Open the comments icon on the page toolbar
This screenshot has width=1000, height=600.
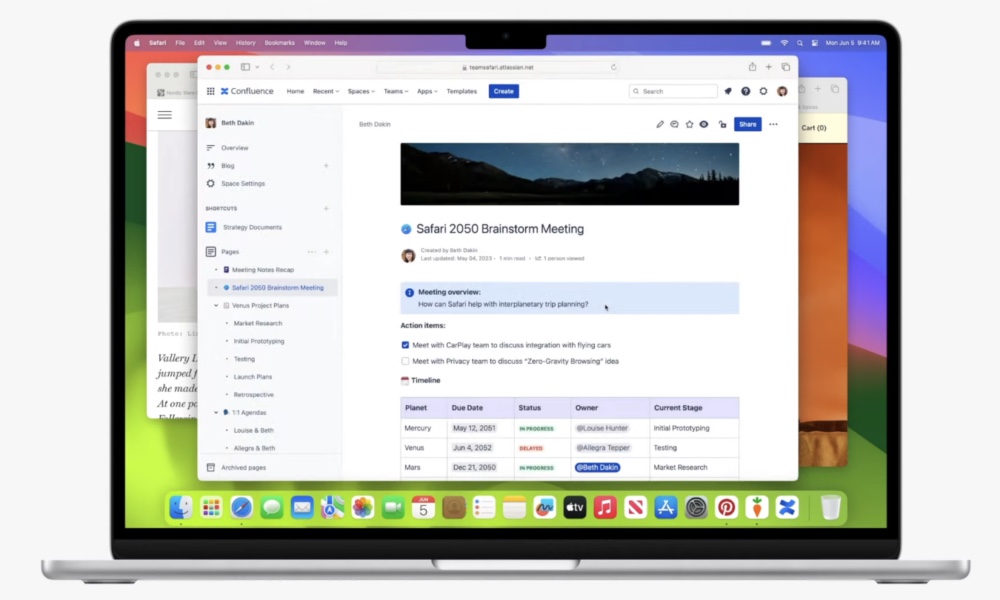point(674,124)
